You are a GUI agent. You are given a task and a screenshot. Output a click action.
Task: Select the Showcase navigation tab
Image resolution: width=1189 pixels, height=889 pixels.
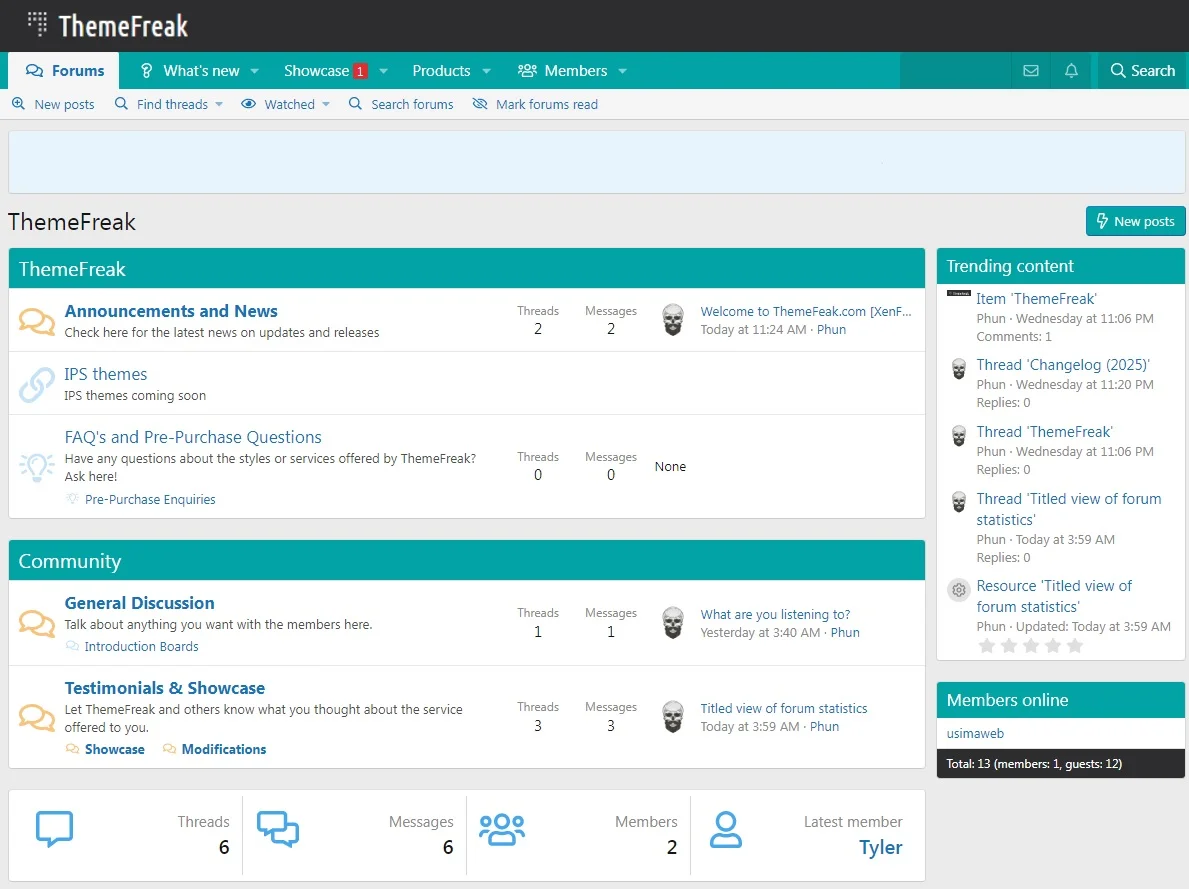[x=316, y=71]
